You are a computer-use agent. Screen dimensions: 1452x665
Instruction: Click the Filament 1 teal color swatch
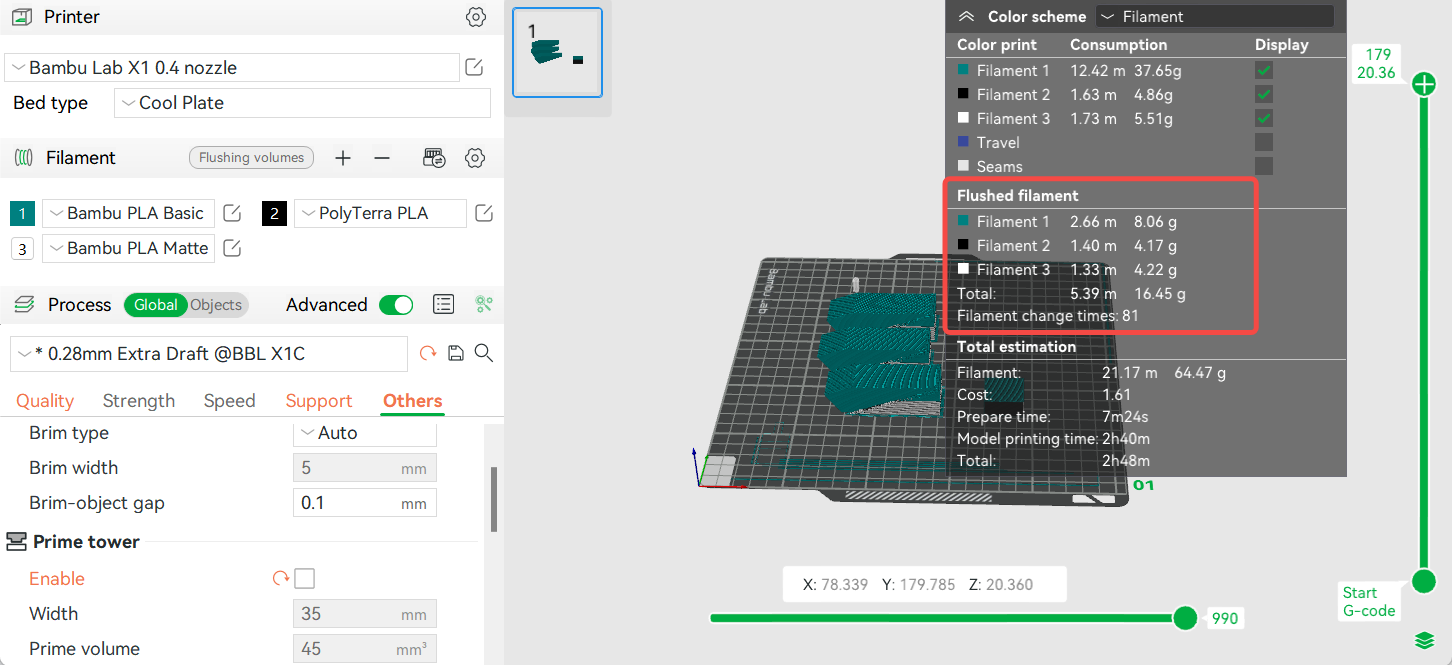tap(962, 70)
